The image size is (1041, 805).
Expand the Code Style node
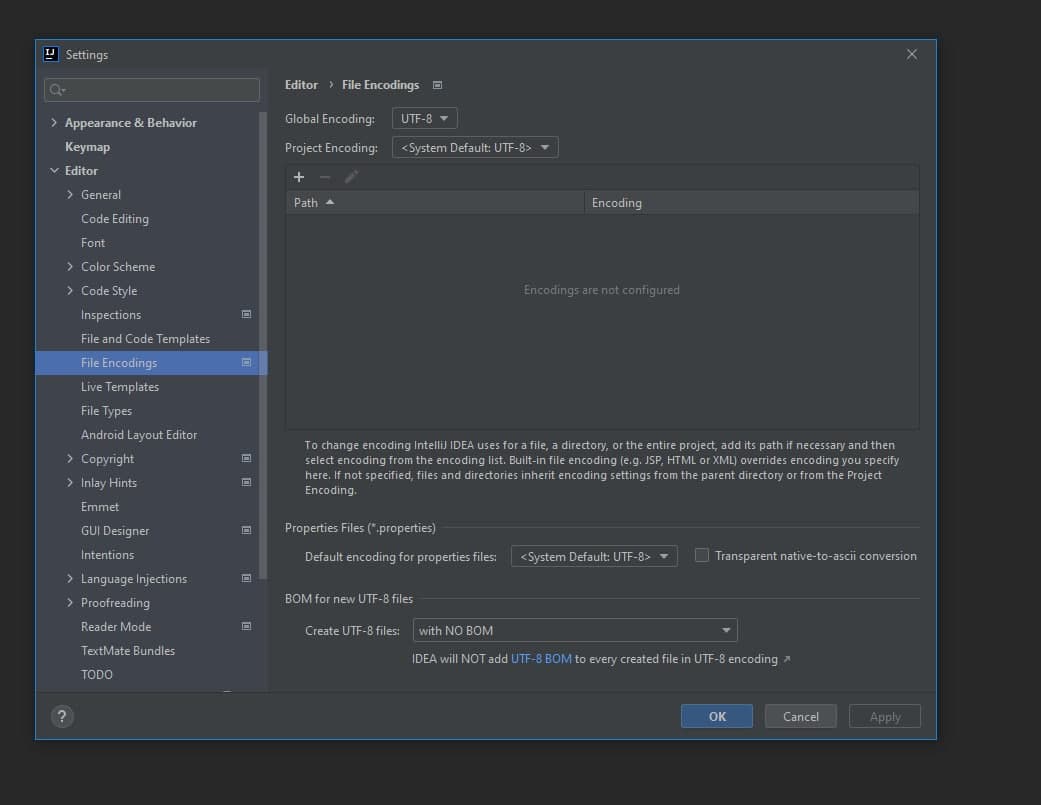point(70,291)
